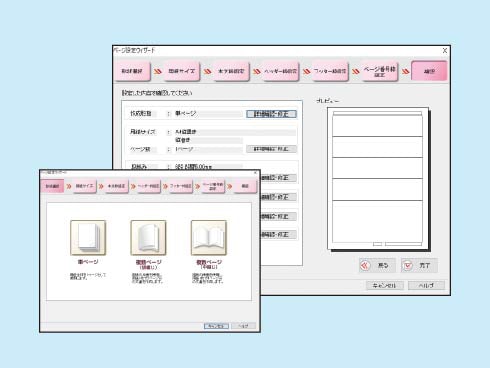Select the highlighted 確認 step in the back window

tap(429, 71)
